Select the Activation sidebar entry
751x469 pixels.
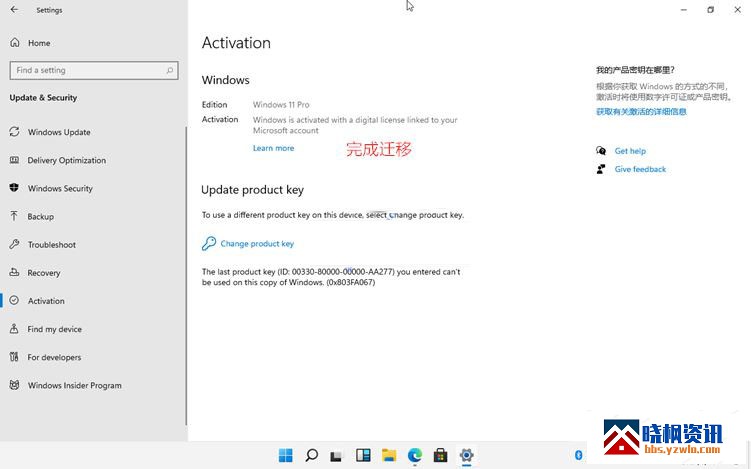[x=46, y=301]
